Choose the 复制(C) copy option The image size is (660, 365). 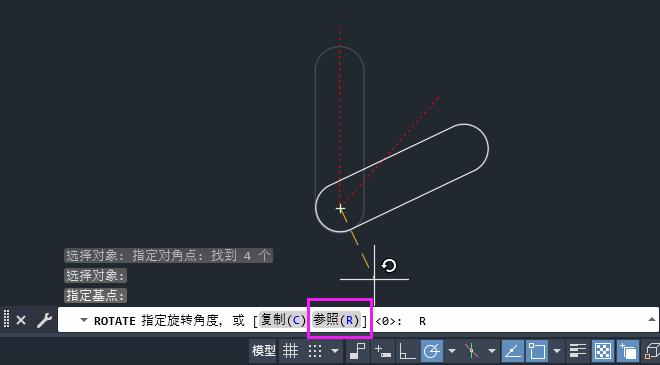point(282,320)
